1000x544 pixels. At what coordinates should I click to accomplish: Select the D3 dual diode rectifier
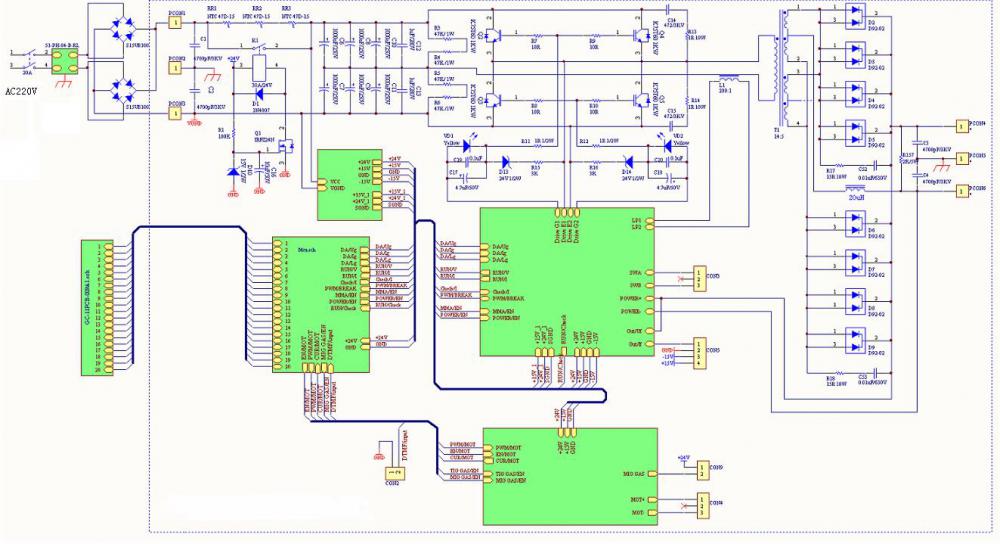(854, 55)
